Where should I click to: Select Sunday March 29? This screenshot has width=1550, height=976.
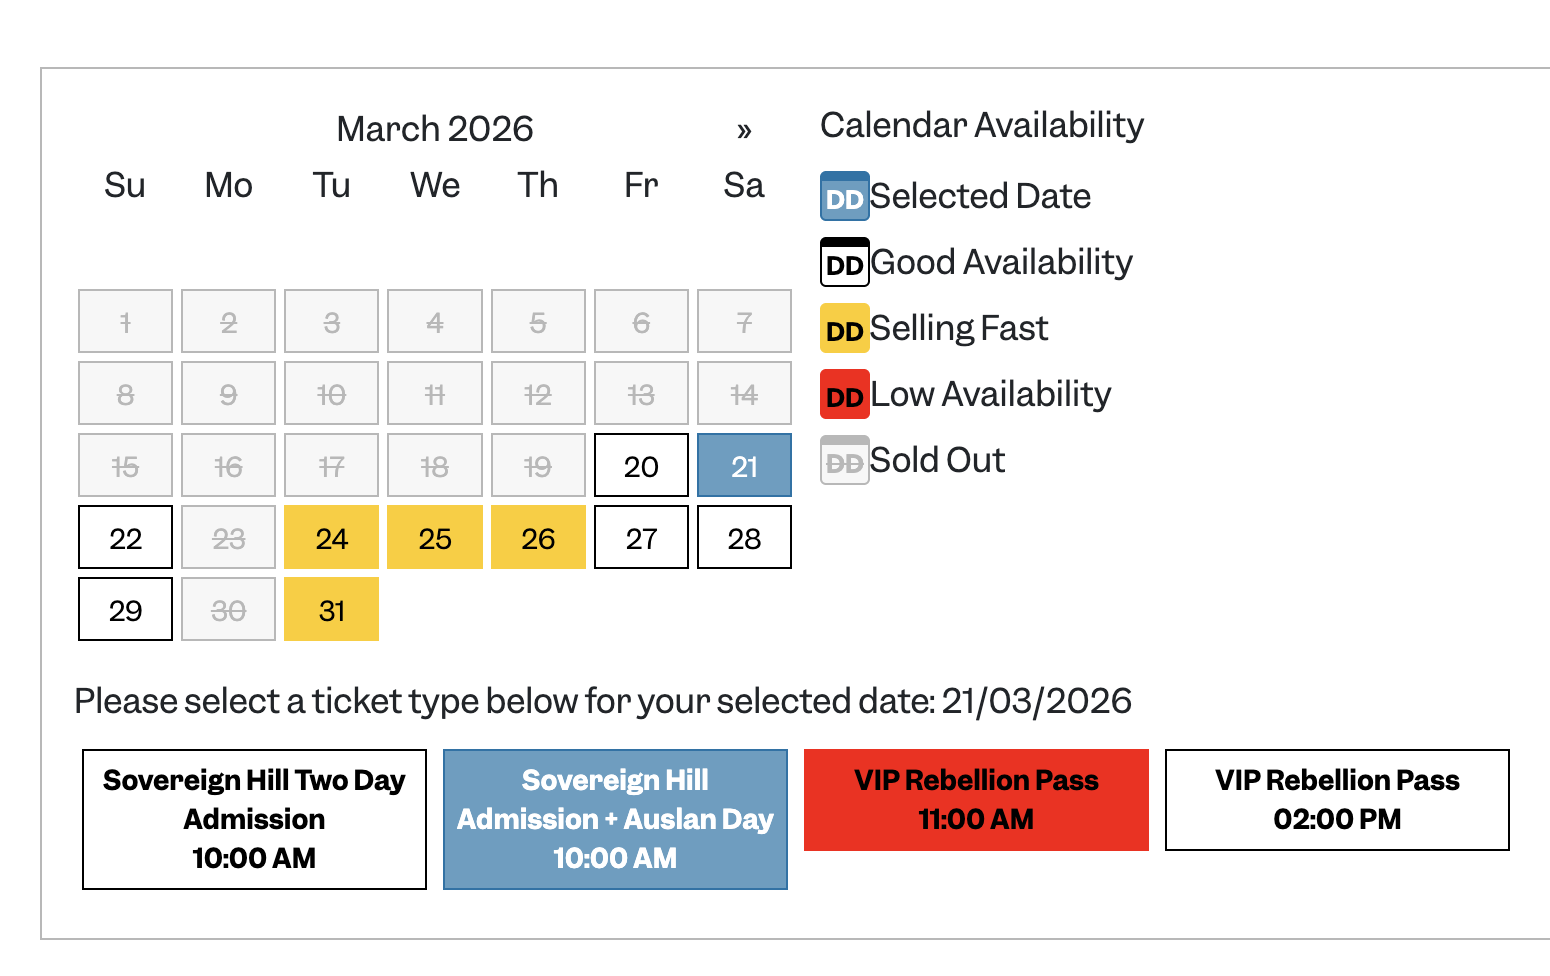pyautogui.click(x=125, y=610)
